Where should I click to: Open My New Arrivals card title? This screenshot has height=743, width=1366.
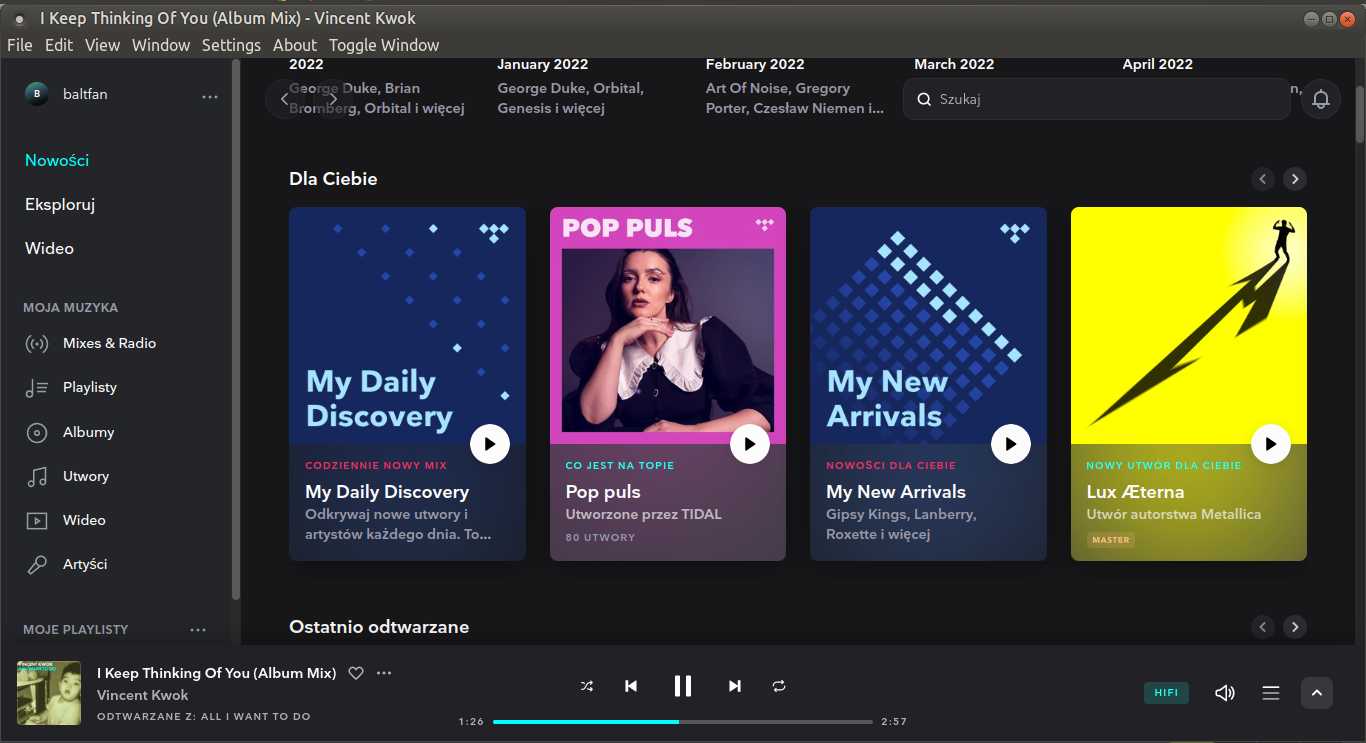coord(896,492)
